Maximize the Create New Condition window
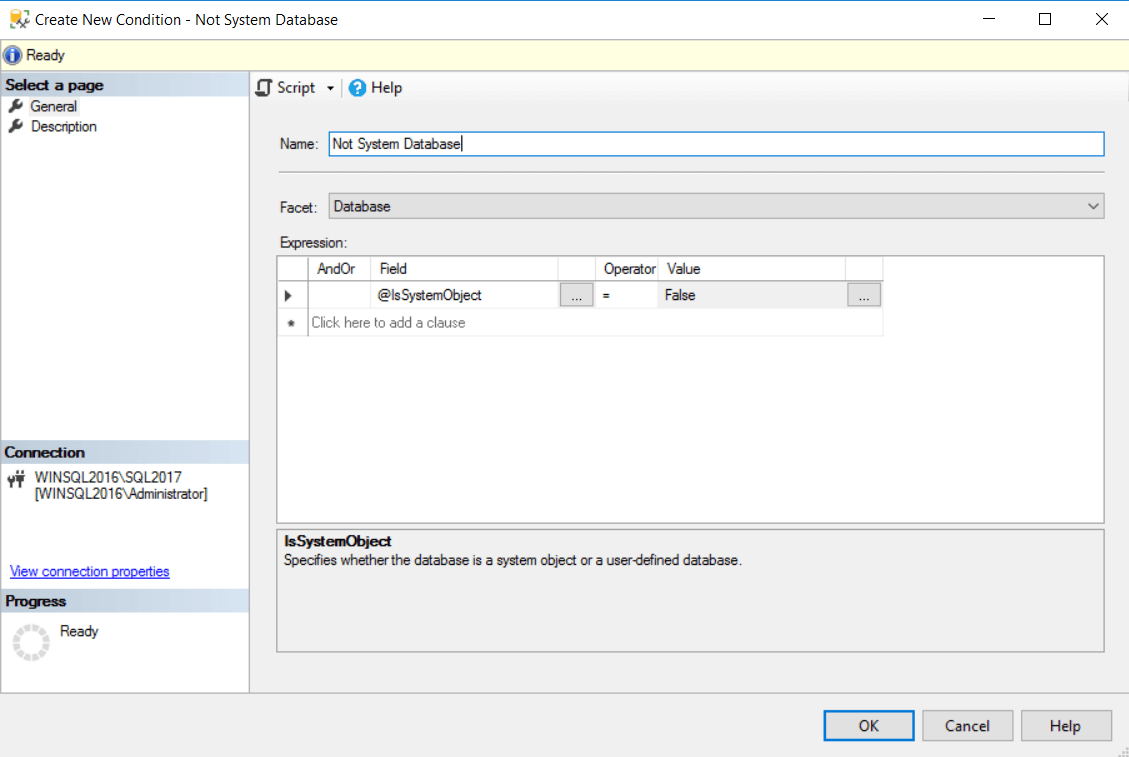The height and width of the screenshot is (757, 1129). click(1045, 19)
